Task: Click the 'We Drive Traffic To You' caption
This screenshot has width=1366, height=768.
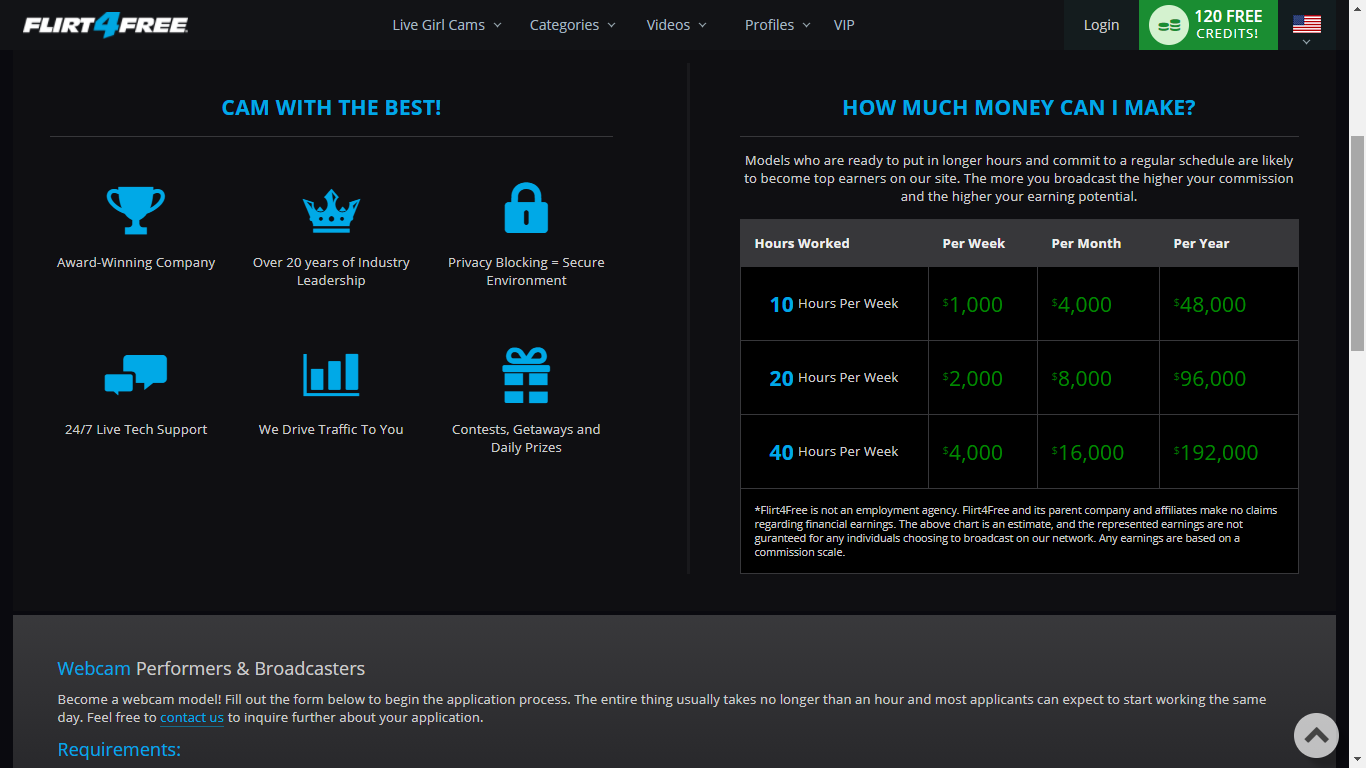Action: [x=331, y=429]
